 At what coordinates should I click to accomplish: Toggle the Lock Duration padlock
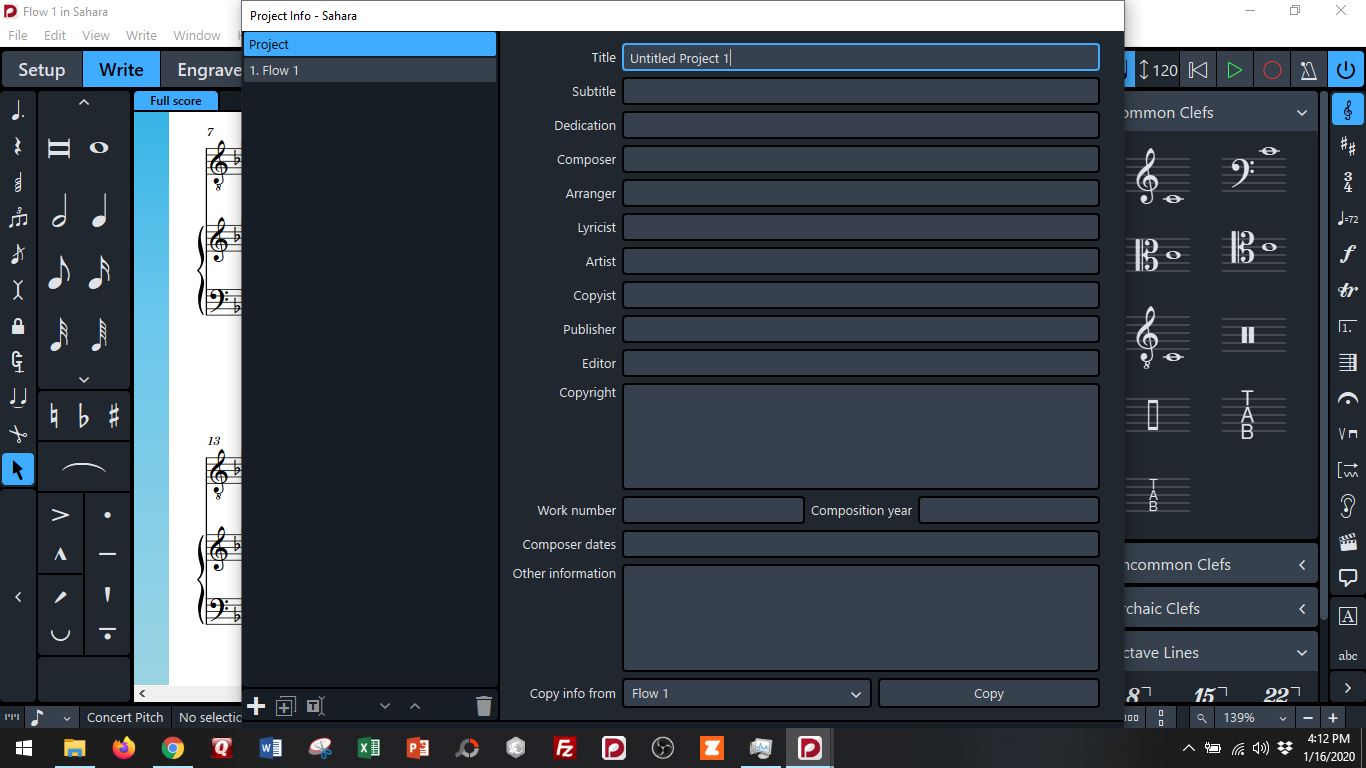point(17,326)
